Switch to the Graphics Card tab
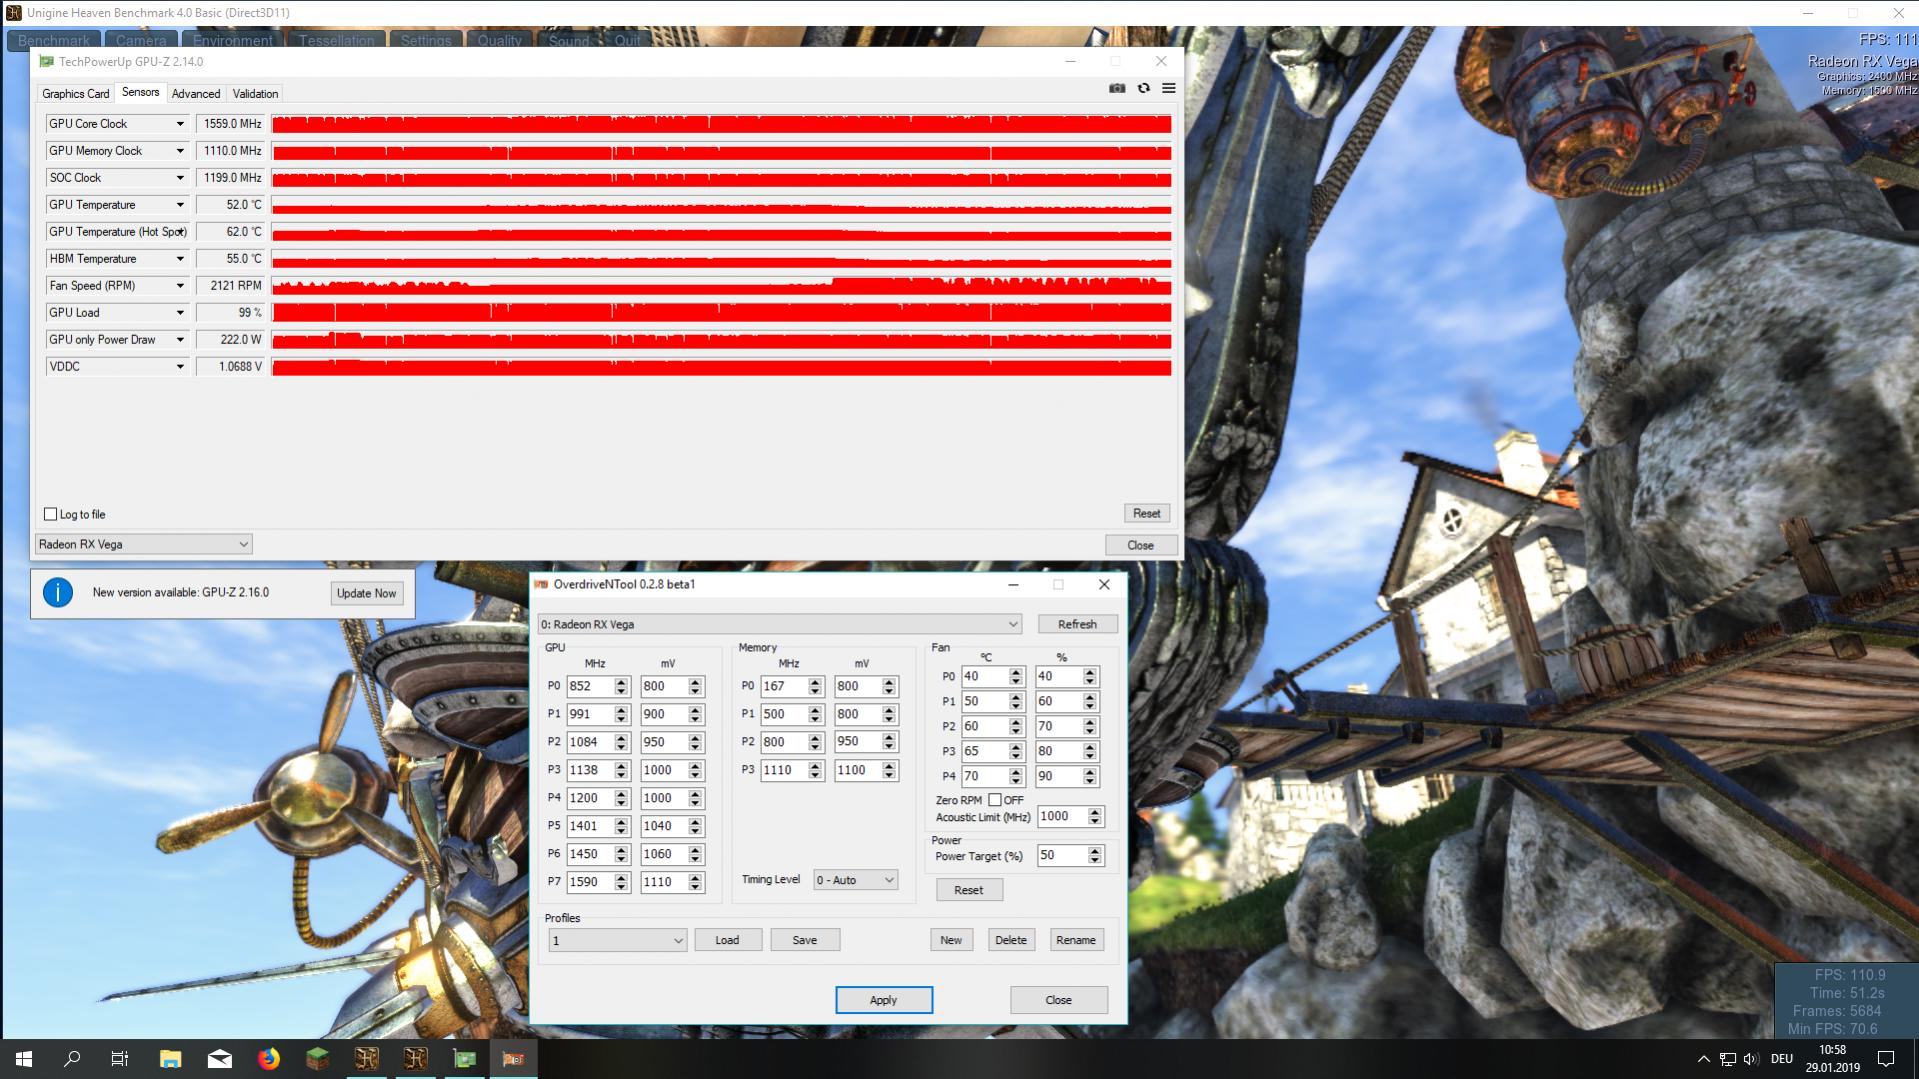 pyautogui.click(x=76, y=94)
